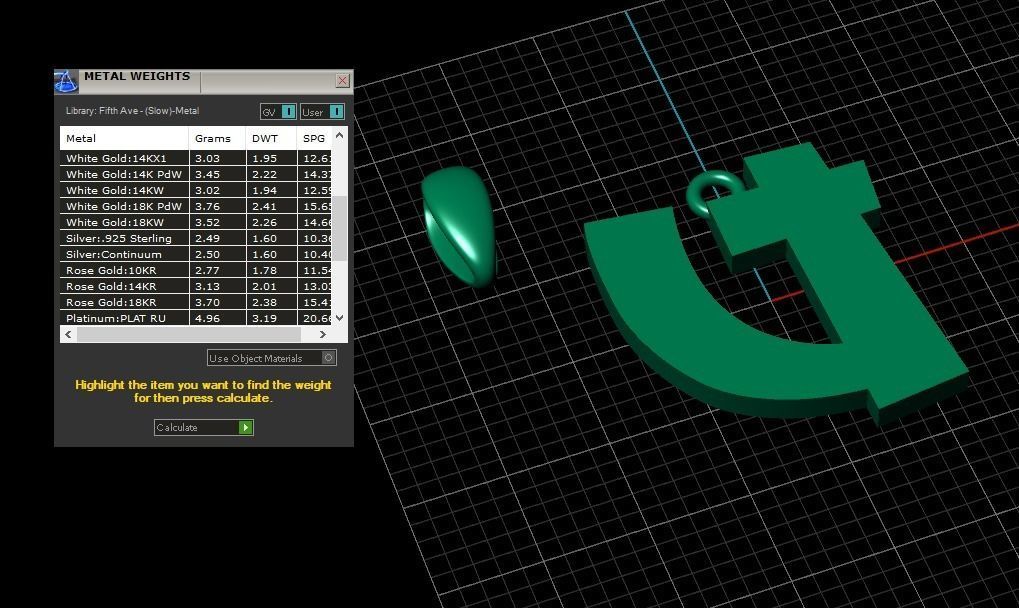1019x608 pixels.
Task: Toggle the GV library switch
Action: pyautogui.click(x=278, y=112)
